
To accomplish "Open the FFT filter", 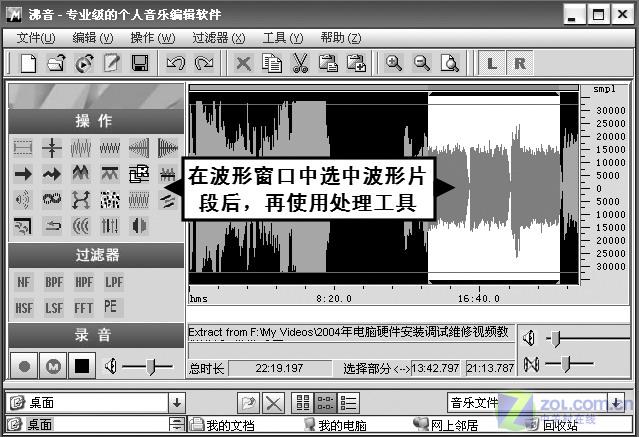I will click(x=84, y=308).
